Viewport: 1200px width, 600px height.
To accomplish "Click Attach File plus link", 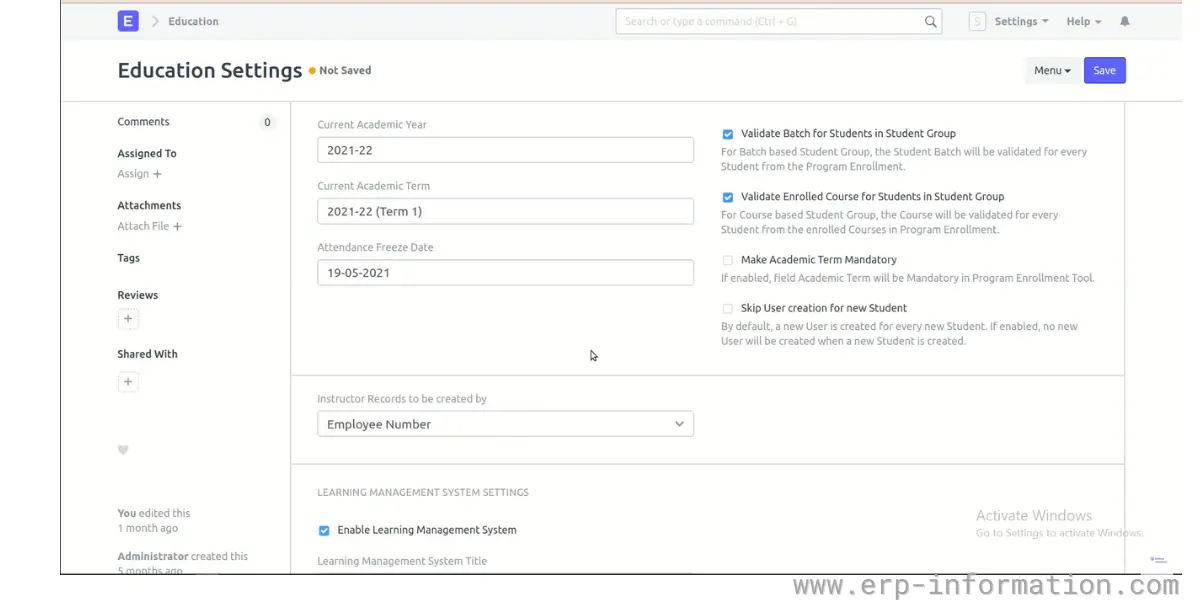I will pyautogui.click(x=150, y=226).
